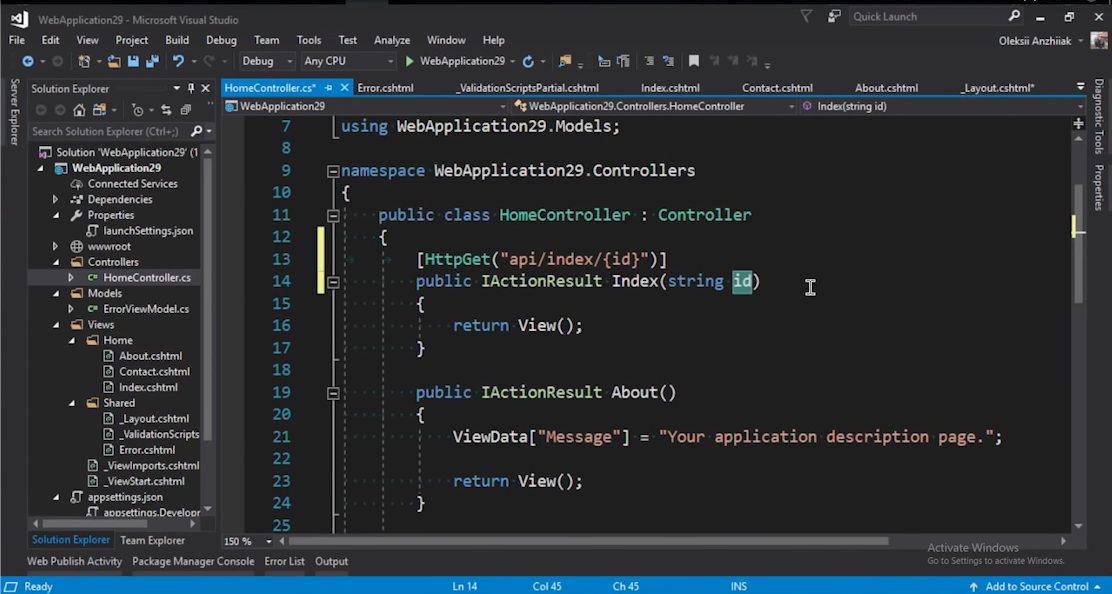
Task: Click Sync with Active Document icon
Action: (166, 110)
